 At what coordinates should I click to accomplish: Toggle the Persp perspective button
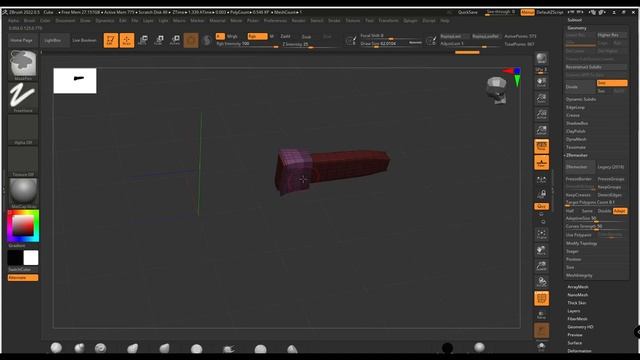542,147
